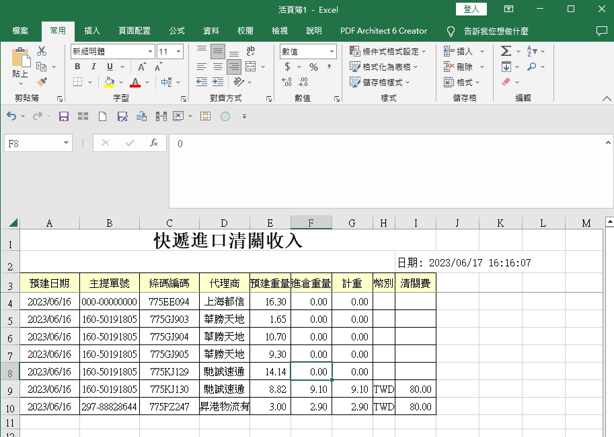This screenshot has width=614, height=437.
Task: Click the Undo arrow icon
Action: (12, 117)
